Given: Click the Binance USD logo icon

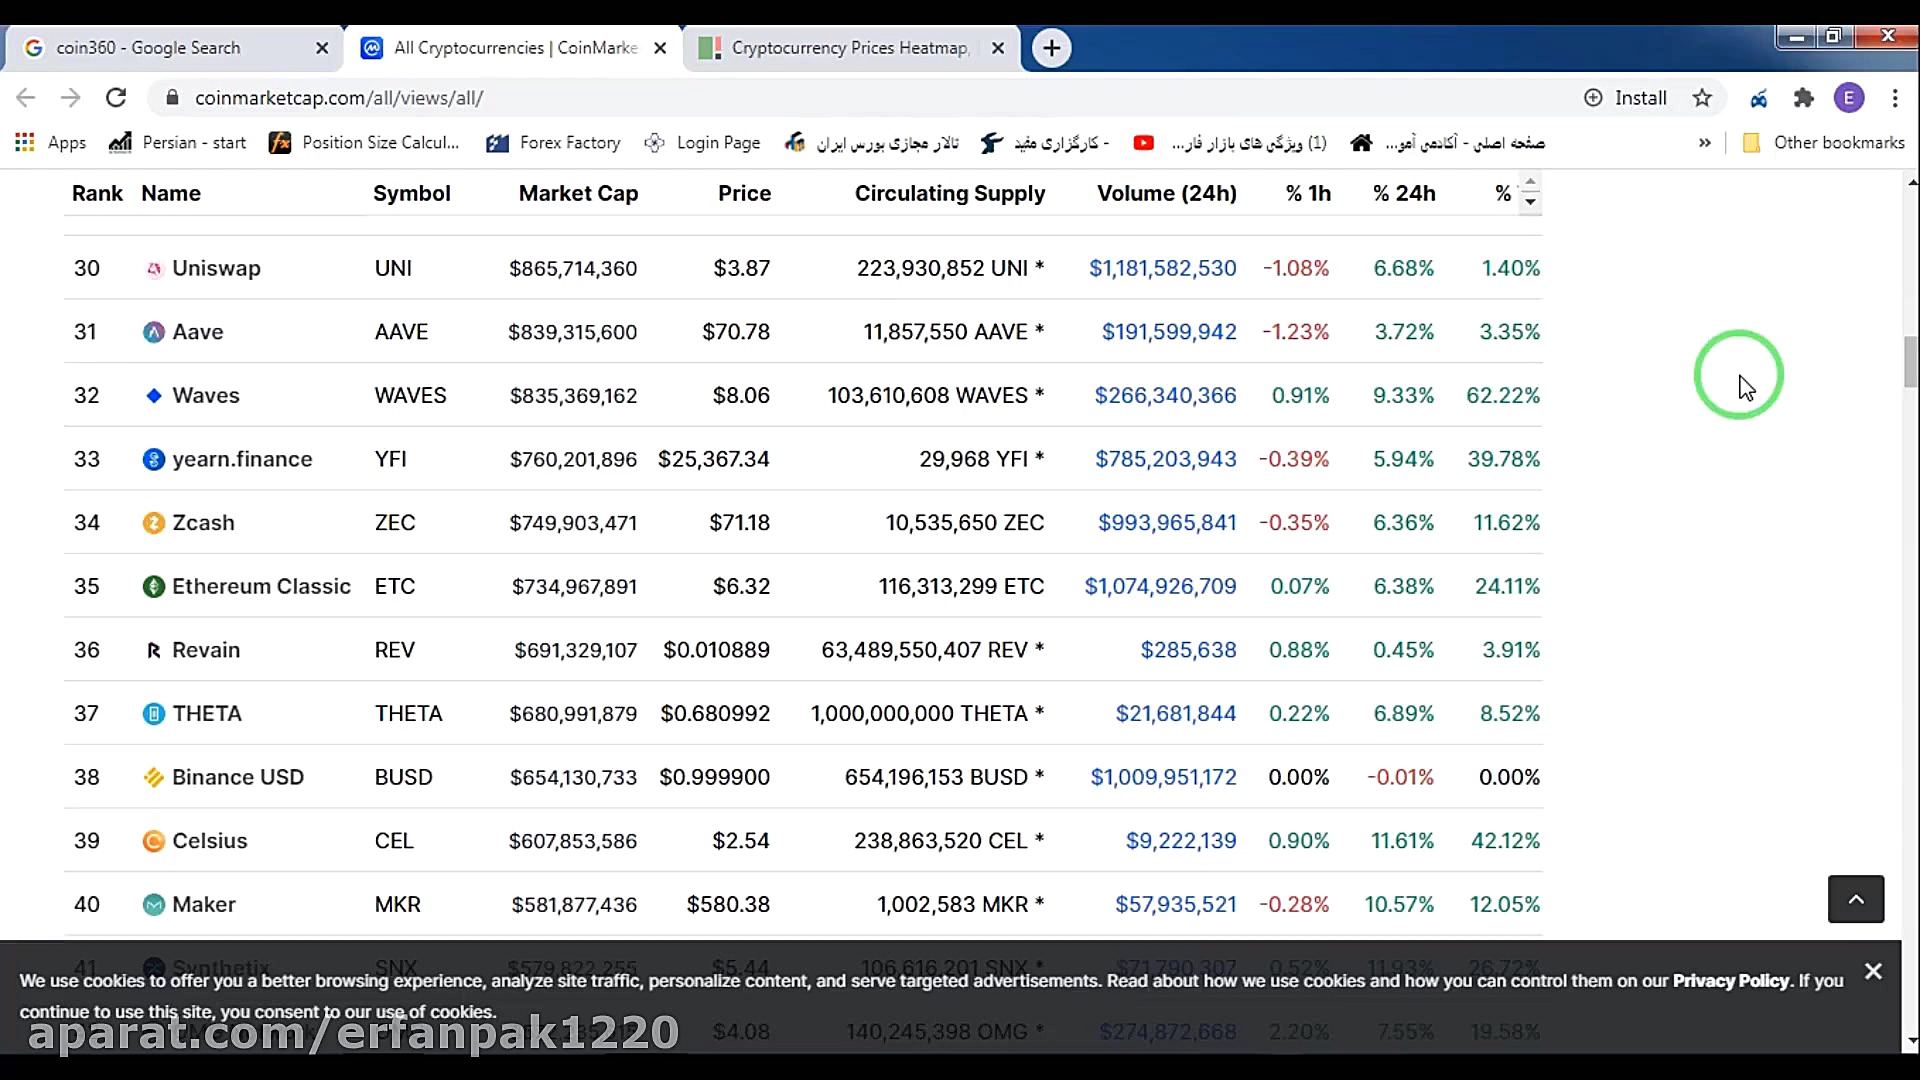Looking at the screenshot, I should [154, 778].
